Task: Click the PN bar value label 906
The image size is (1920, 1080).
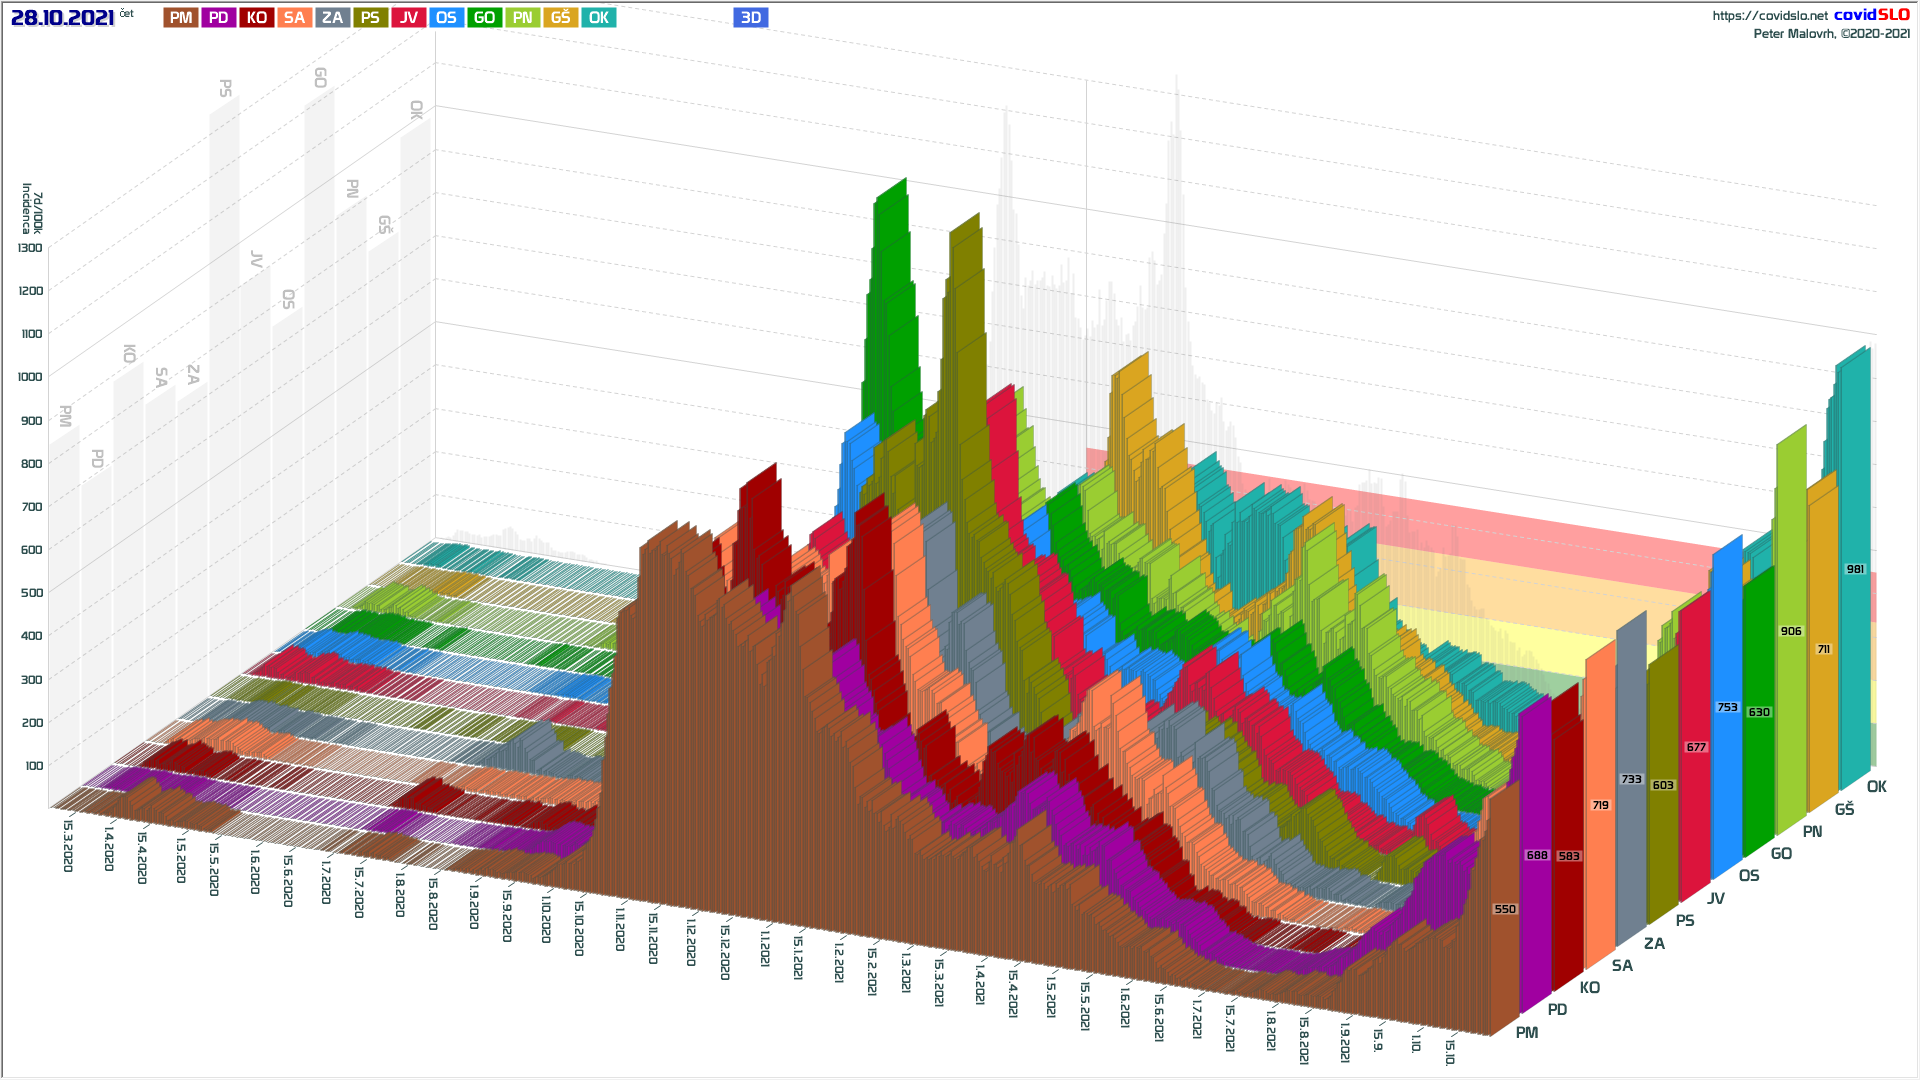Action: [1790, 631]
